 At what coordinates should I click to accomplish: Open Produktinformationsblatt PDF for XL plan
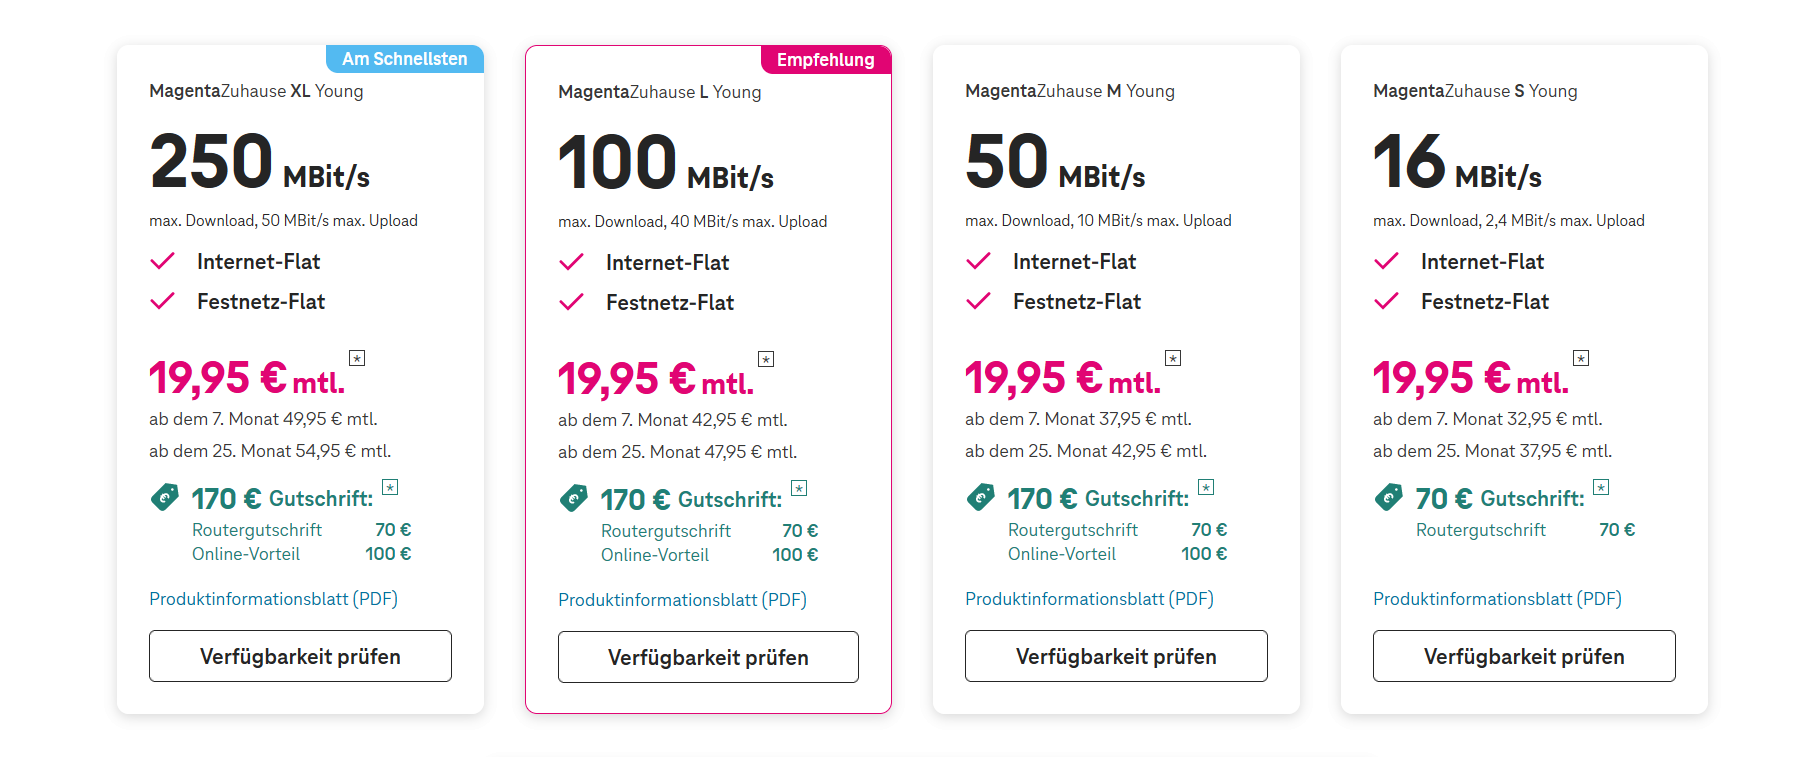coord(273,599)
